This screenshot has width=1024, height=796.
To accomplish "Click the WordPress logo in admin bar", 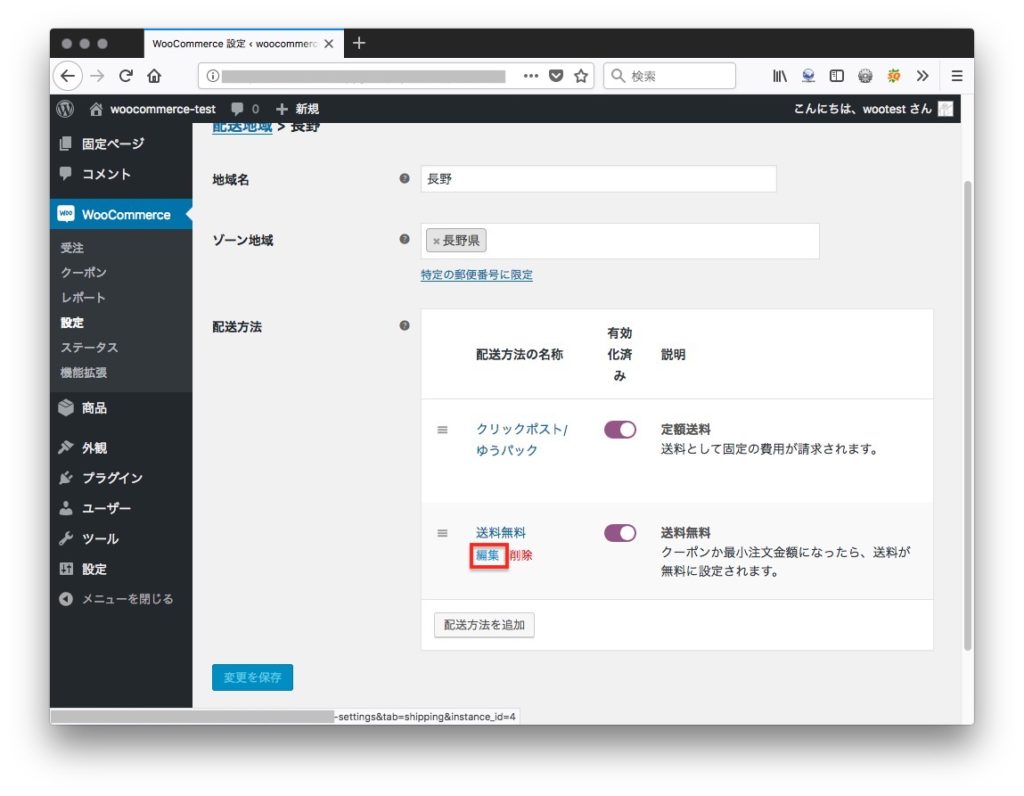I will (66, 109).
